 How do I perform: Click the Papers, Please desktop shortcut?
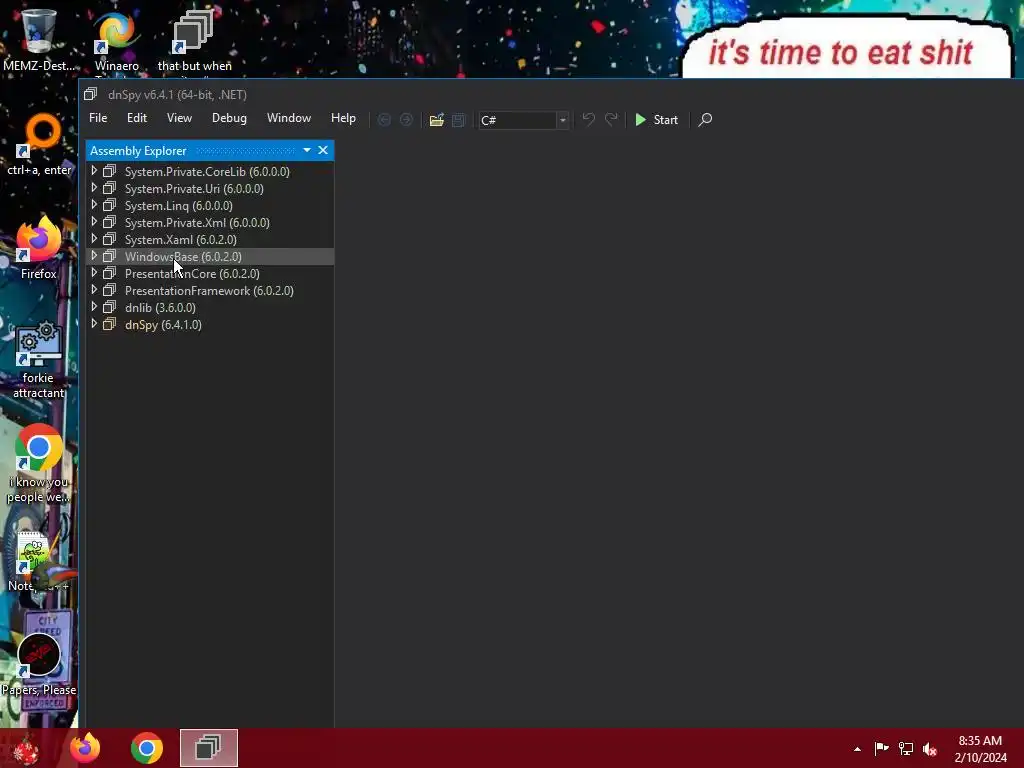click(x=39, y=665)
